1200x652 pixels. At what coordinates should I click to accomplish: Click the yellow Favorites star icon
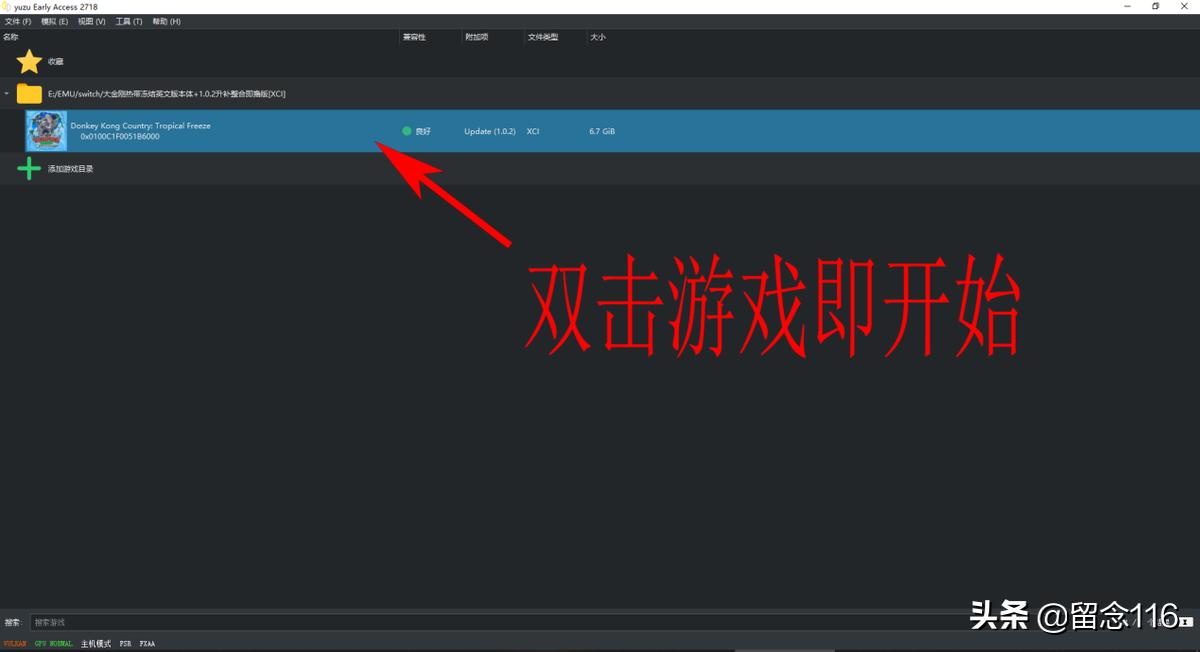click(29, 61)
